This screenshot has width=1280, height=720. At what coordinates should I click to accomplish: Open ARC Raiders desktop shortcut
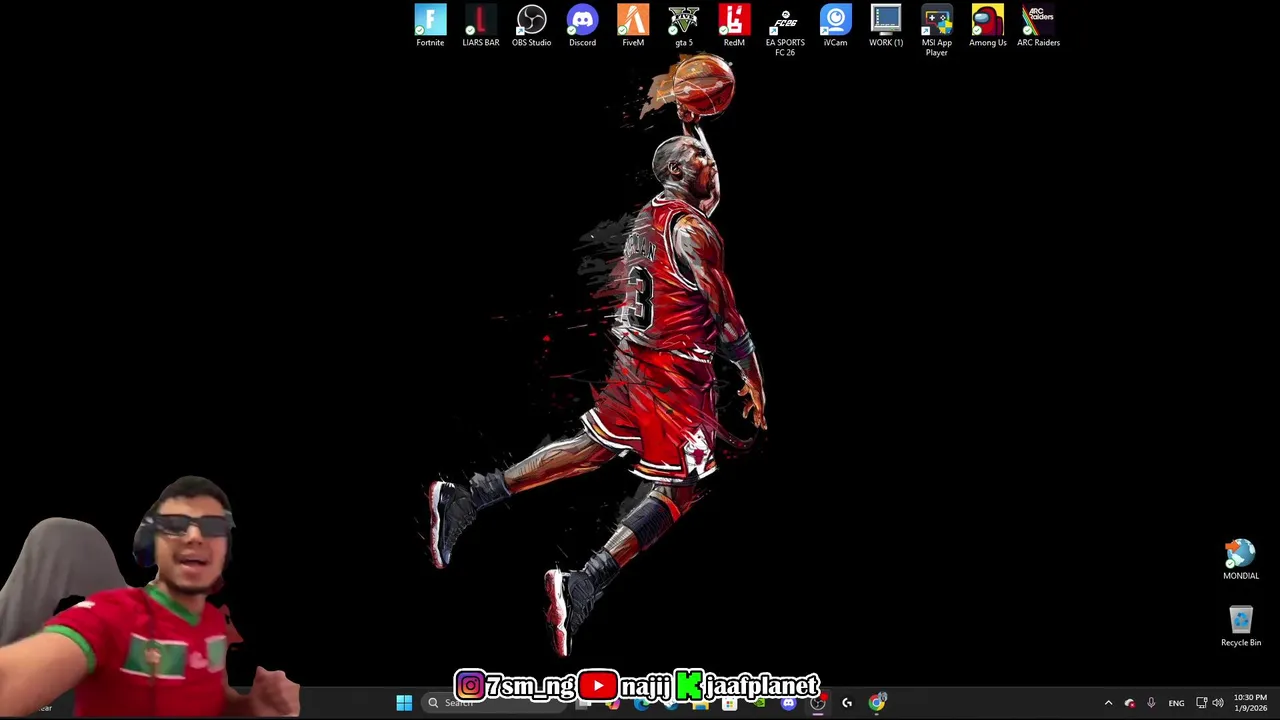[1038, 26]
